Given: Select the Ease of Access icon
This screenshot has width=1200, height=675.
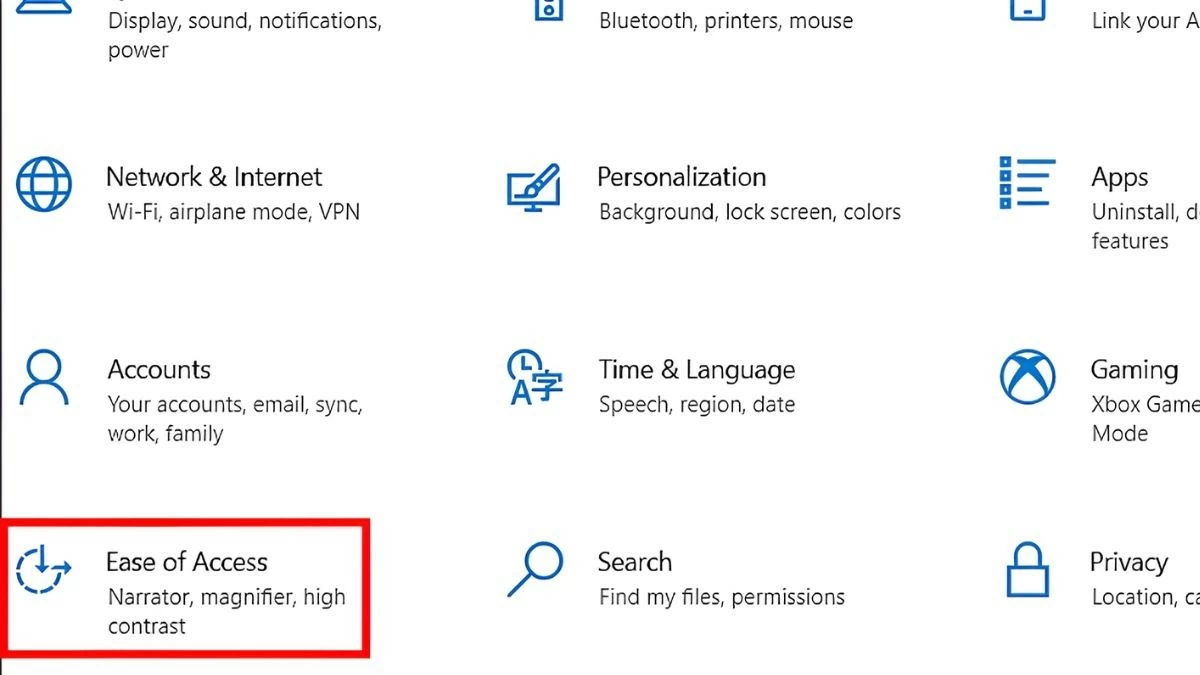Looking at the screenshot, I should 44,569.
